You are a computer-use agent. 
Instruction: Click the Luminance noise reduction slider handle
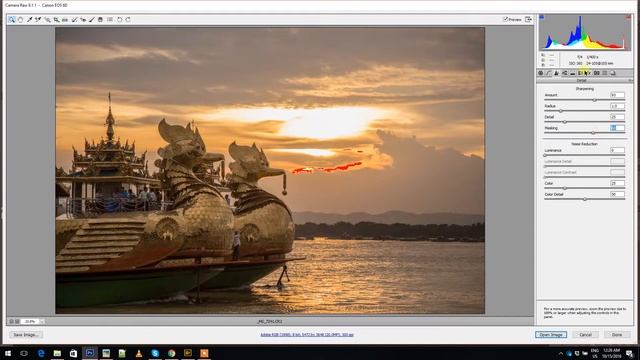[x=545, y=155]
